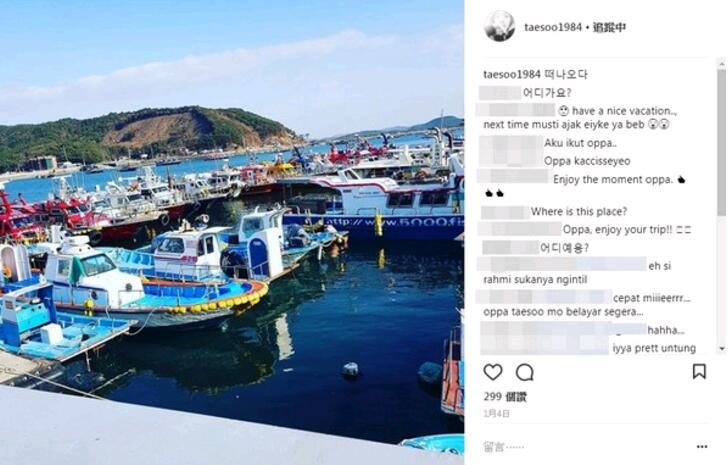View the 299 likes list

click(505, 397)
